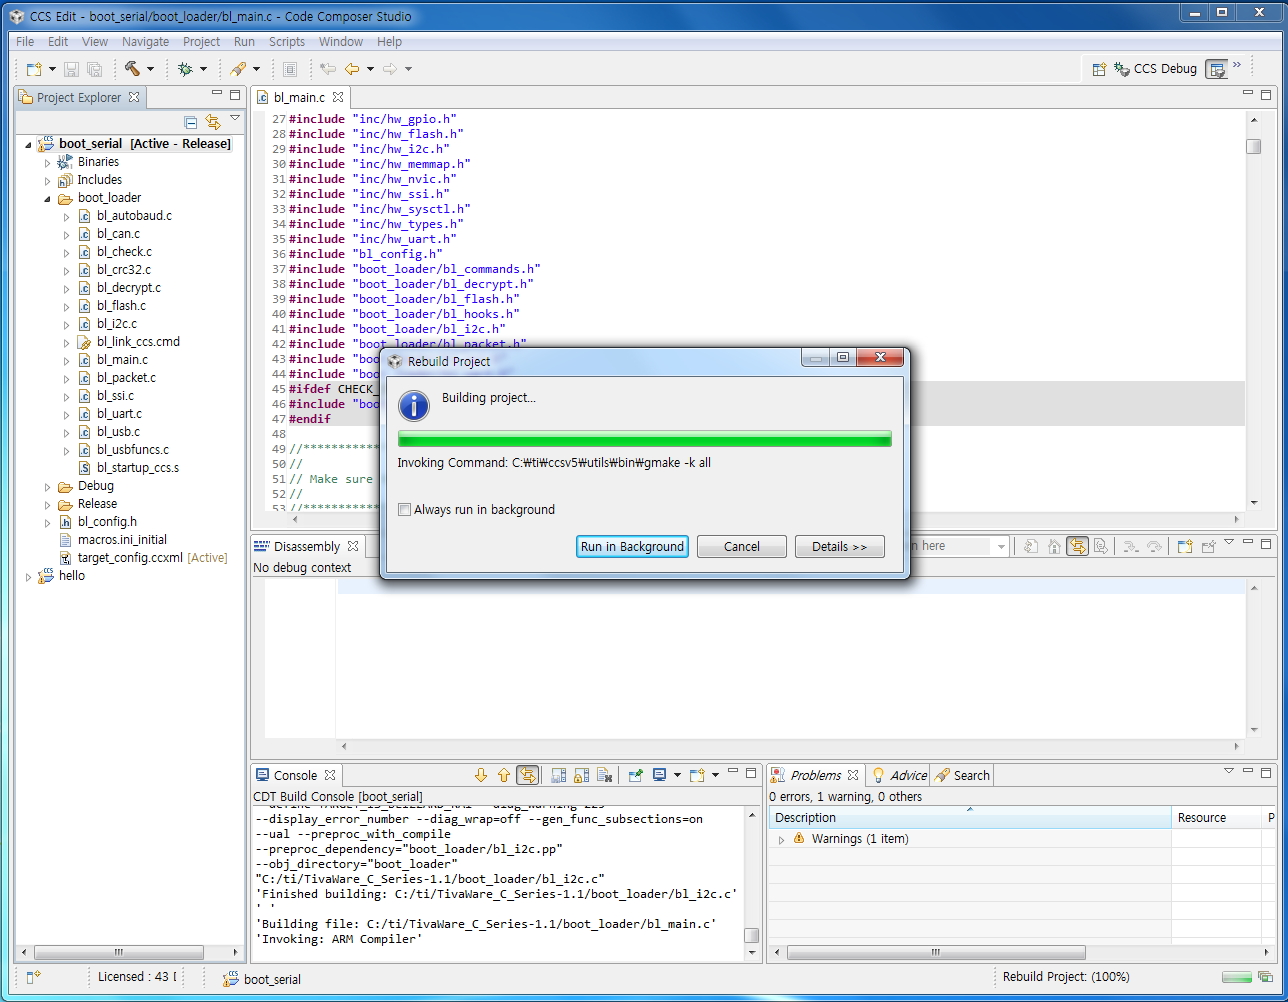The width and height of the screenshot is (1288, 1002).
Task: Select the CCS Debug perspective
Action: point(1156,69)
